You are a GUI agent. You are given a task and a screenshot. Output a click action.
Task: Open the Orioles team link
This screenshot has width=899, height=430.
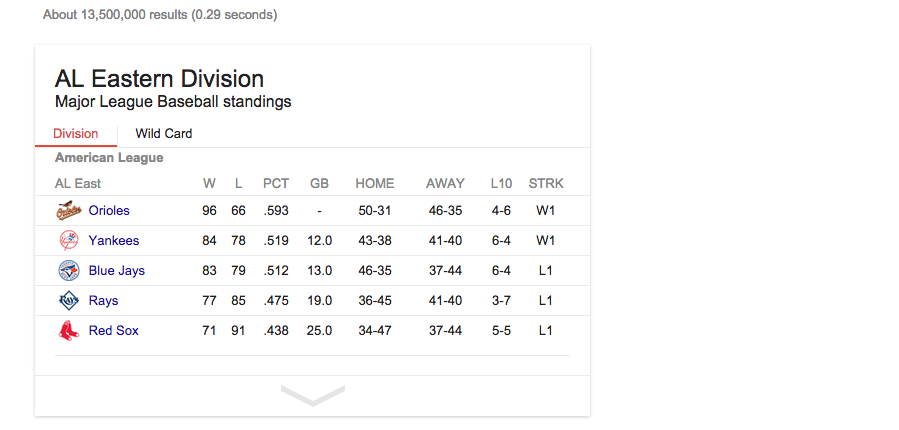[x=109, y=211]
